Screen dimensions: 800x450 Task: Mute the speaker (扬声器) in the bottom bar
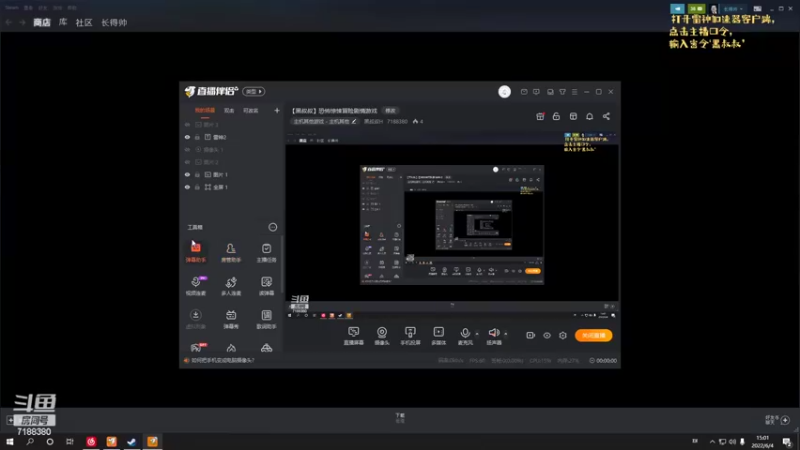coord(494,336)
